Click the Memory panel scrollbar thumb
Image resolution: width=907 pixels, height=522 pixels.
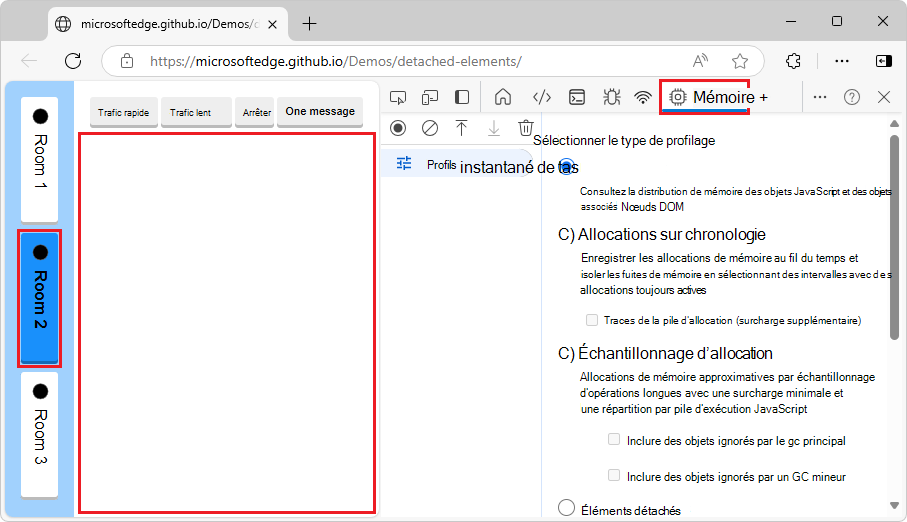point(894,237)
